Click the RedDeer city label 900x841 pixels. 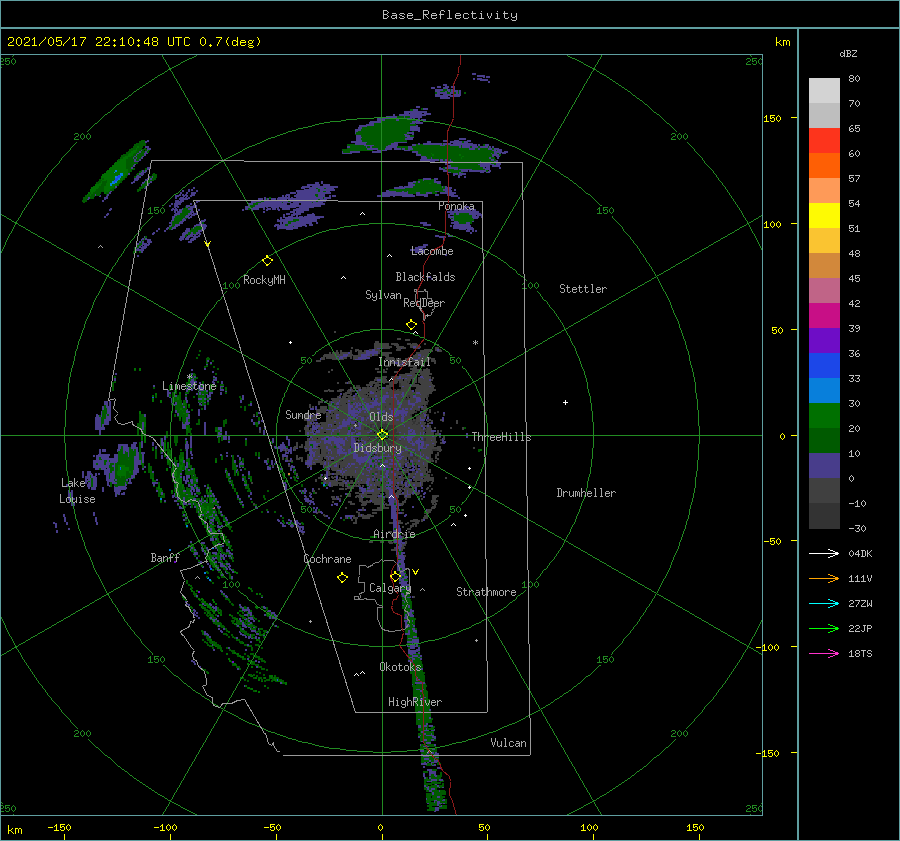coord(424,303)
